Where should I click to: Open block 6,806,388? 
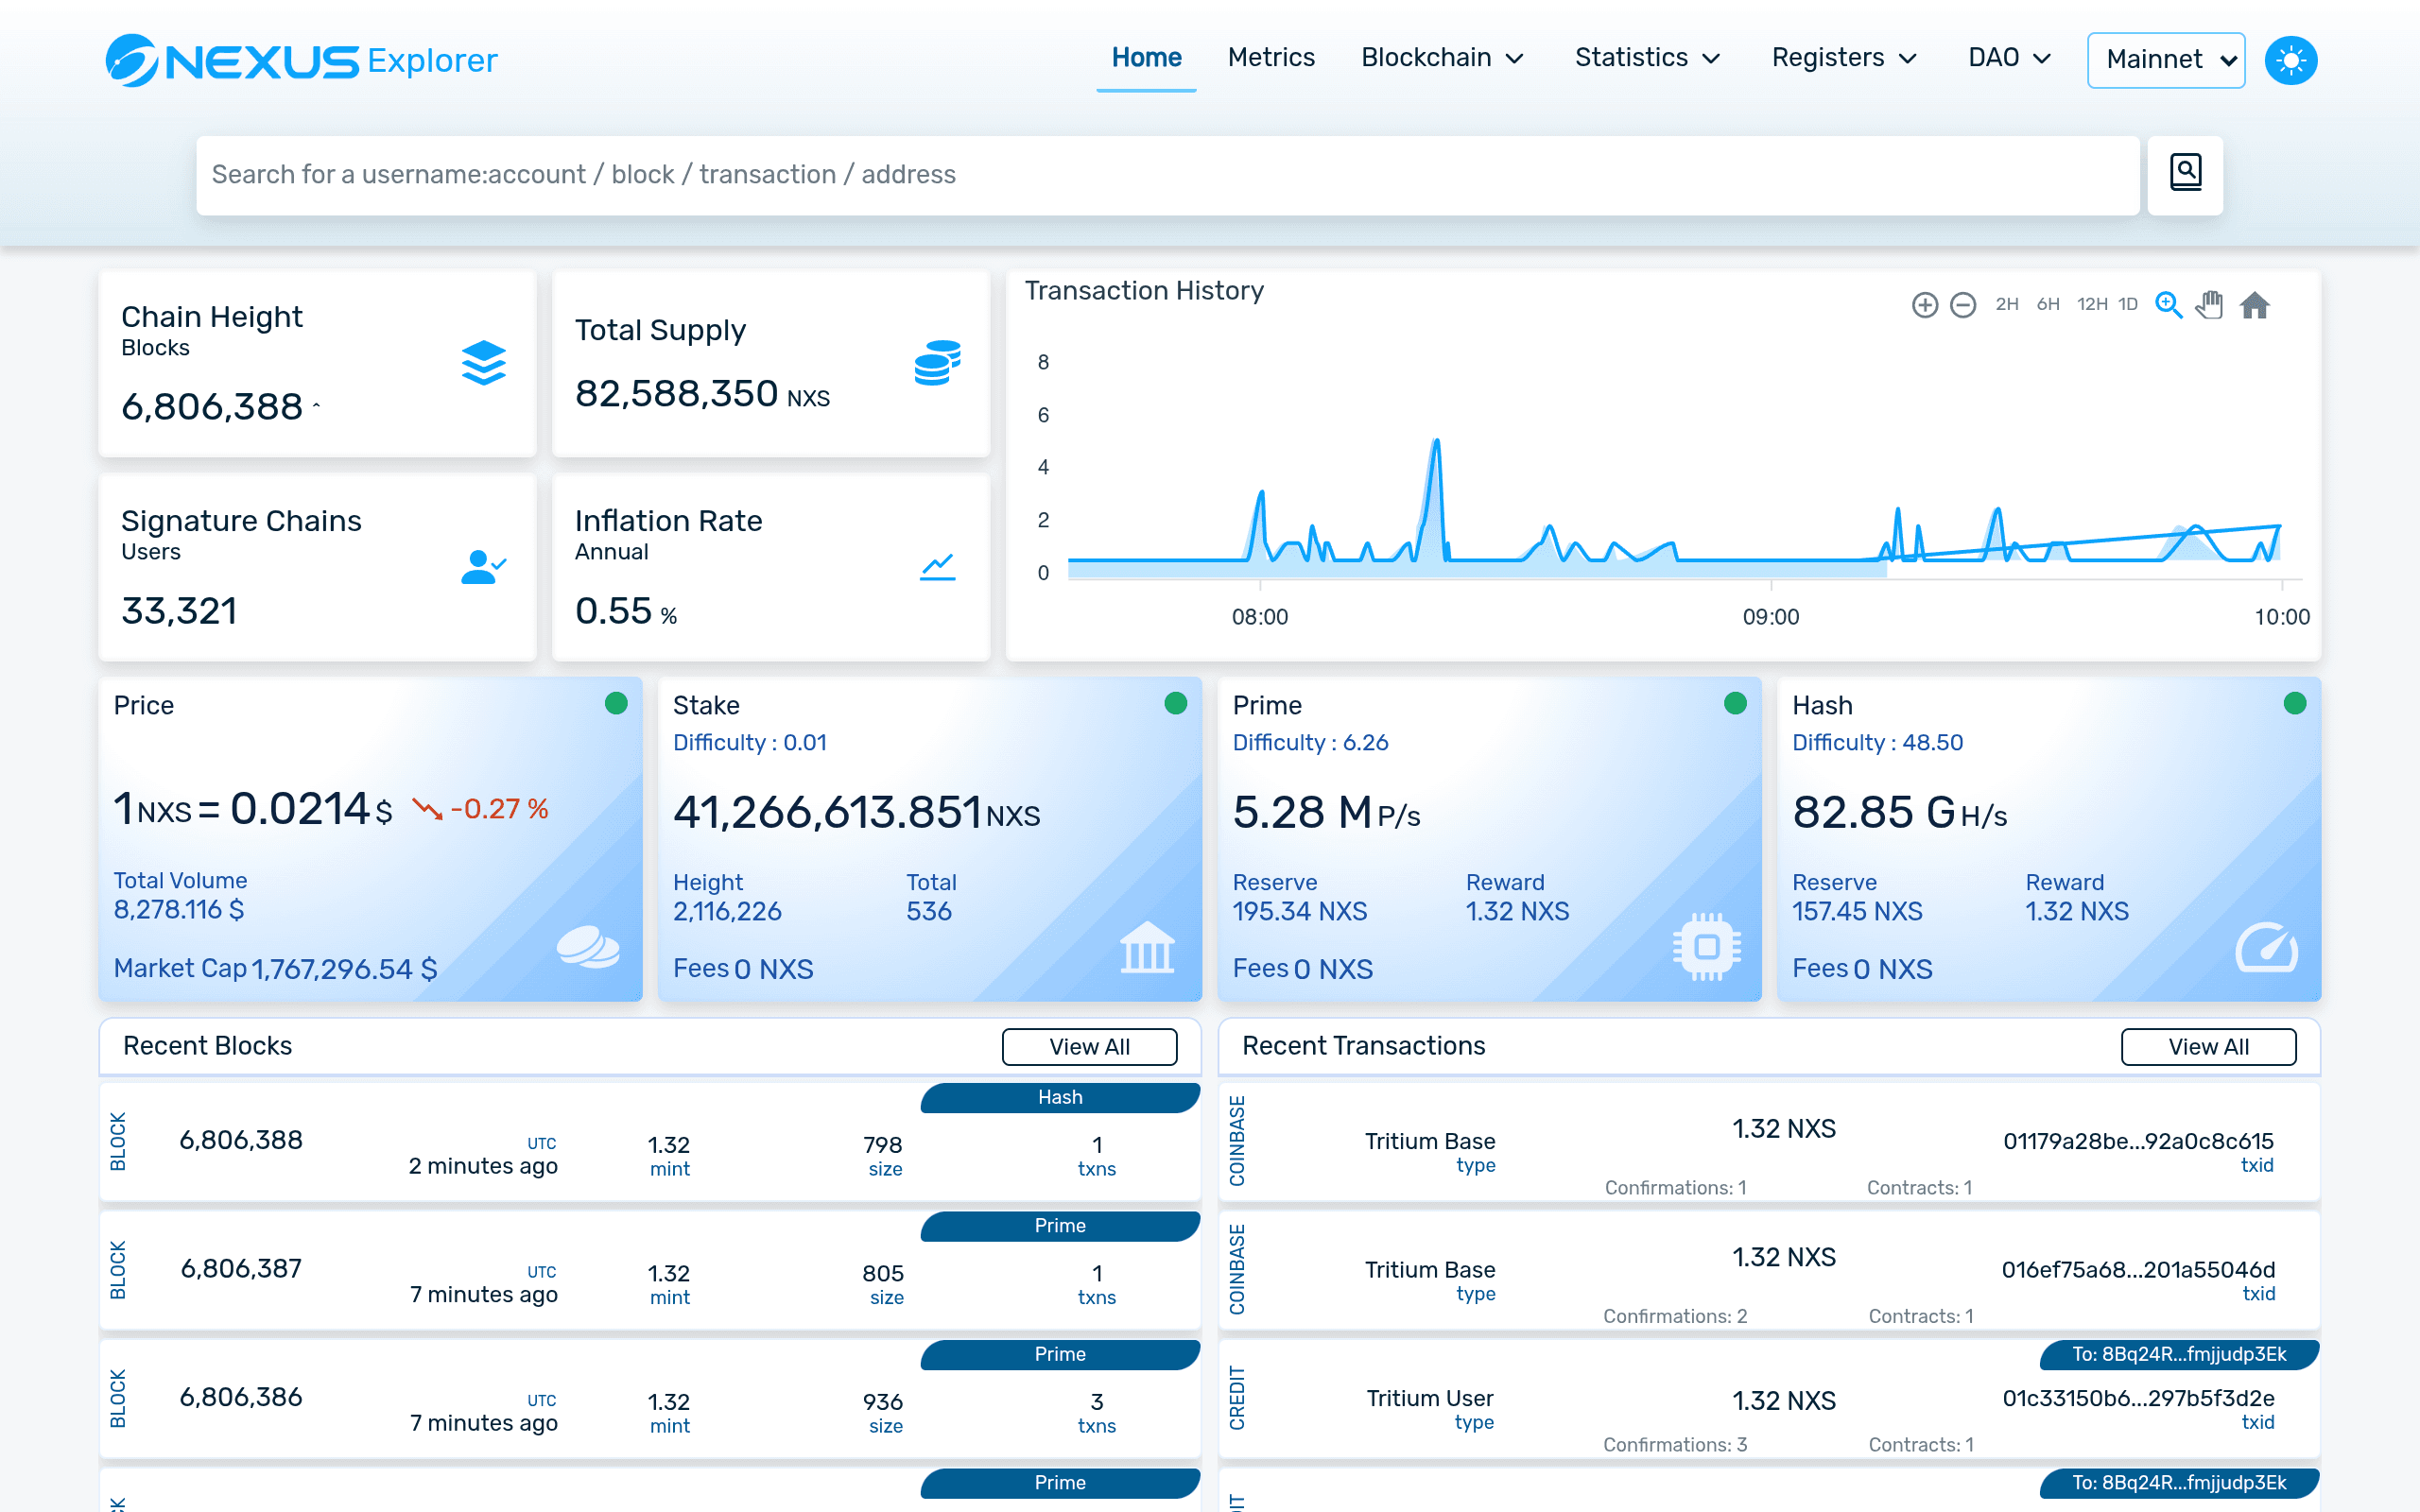click(x=241, y=1140)
